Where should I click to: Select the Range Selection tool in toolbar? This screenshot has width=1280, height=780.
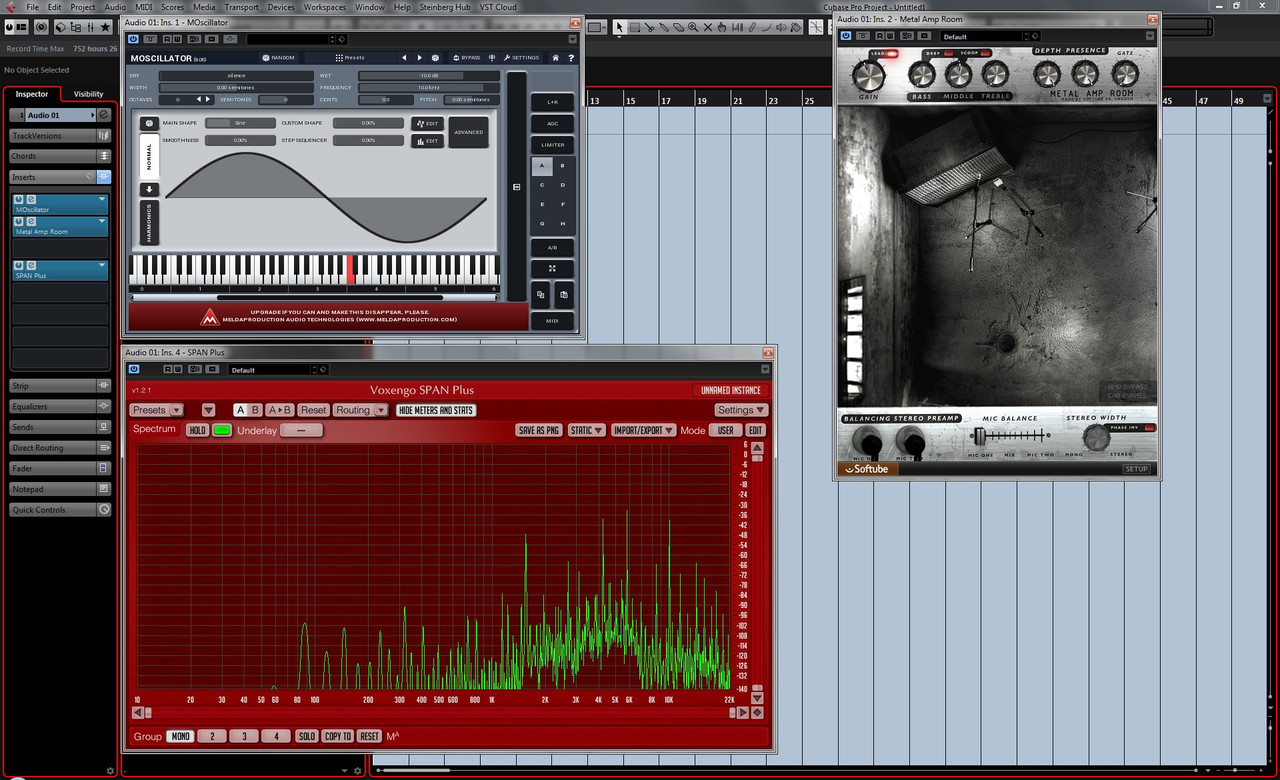(x=635, y=27)
